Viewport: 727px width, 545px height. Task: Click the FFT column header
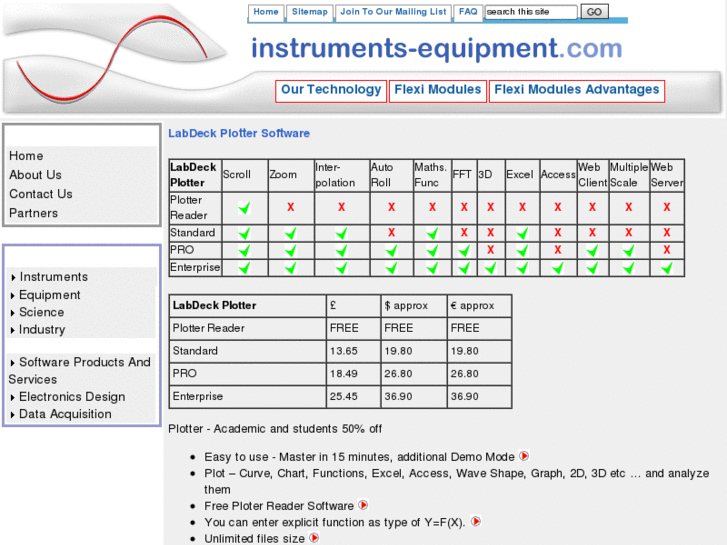464,175
